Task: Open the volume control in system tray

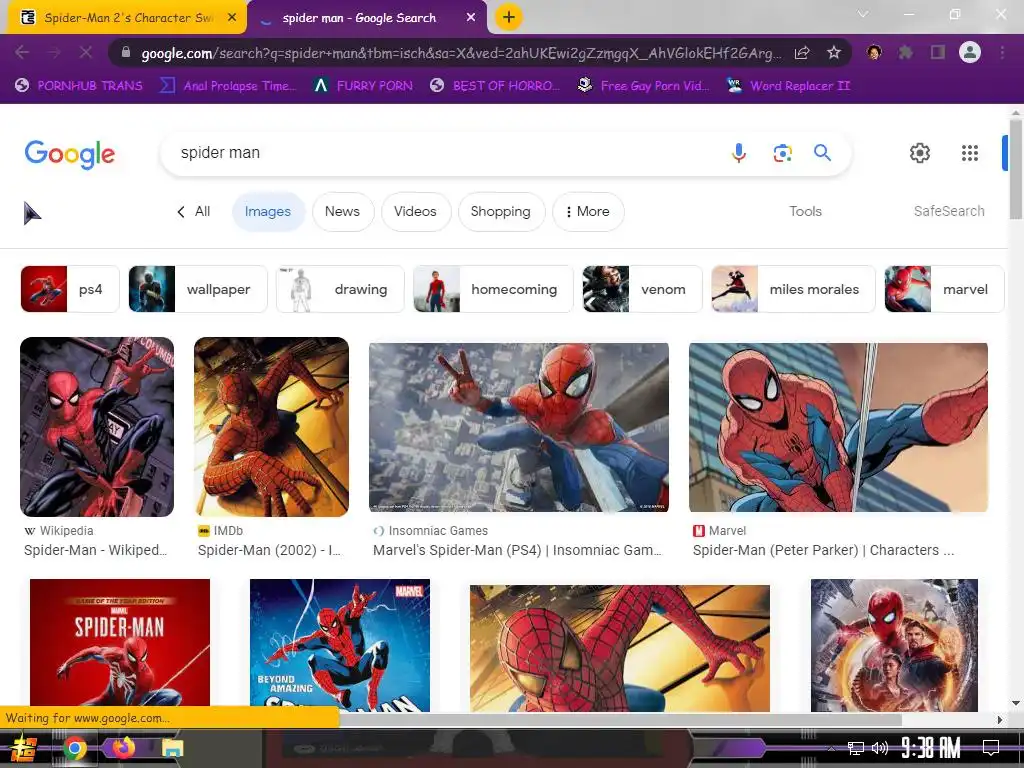Action: tap(880, 748)
